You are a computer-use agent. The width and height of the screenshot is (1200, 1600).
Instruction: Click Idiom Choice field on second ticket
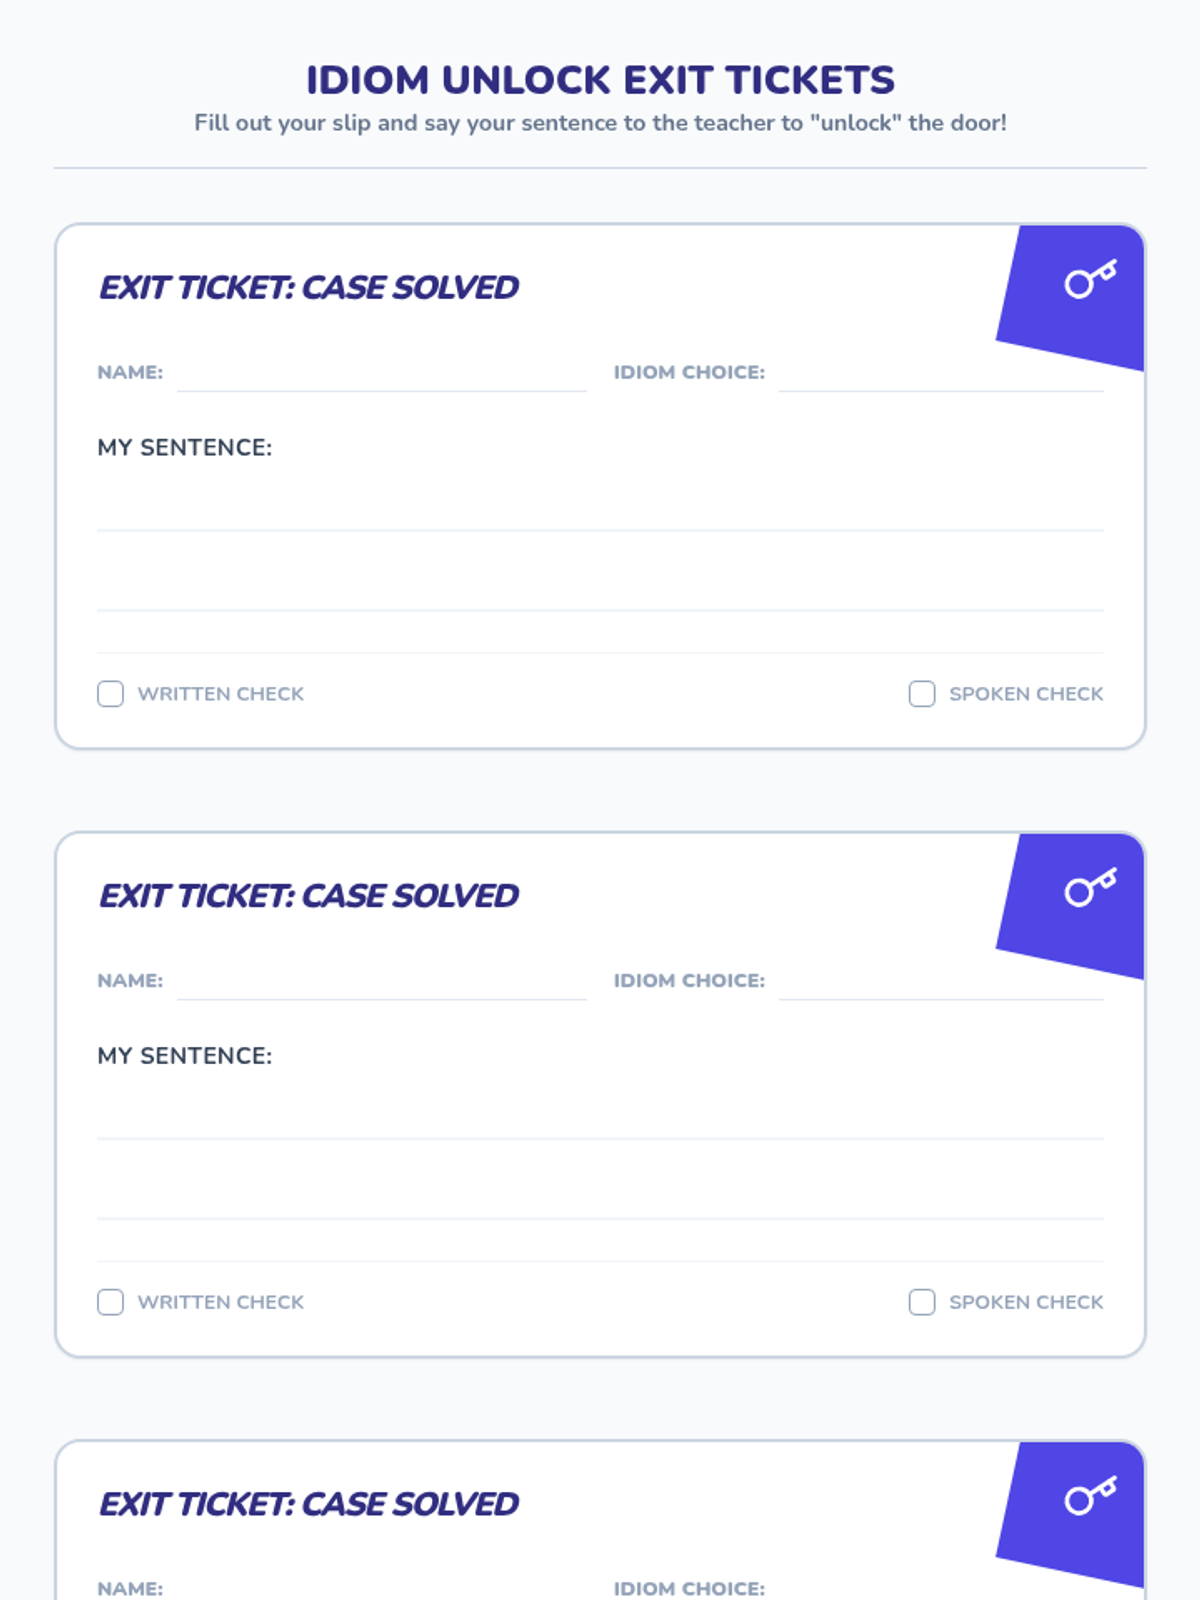(940, 982)
